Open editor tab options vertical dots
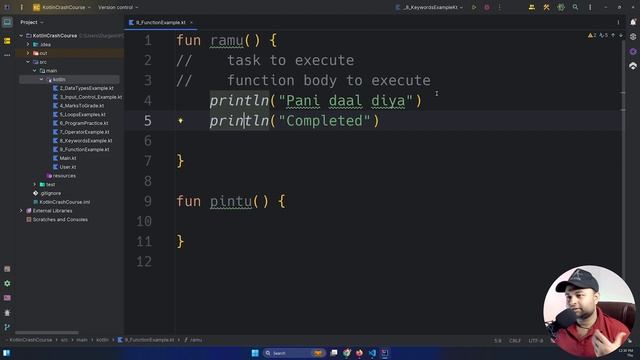This screenshot has height=360, width=640. pyautogui.click(x=618, y=22)
